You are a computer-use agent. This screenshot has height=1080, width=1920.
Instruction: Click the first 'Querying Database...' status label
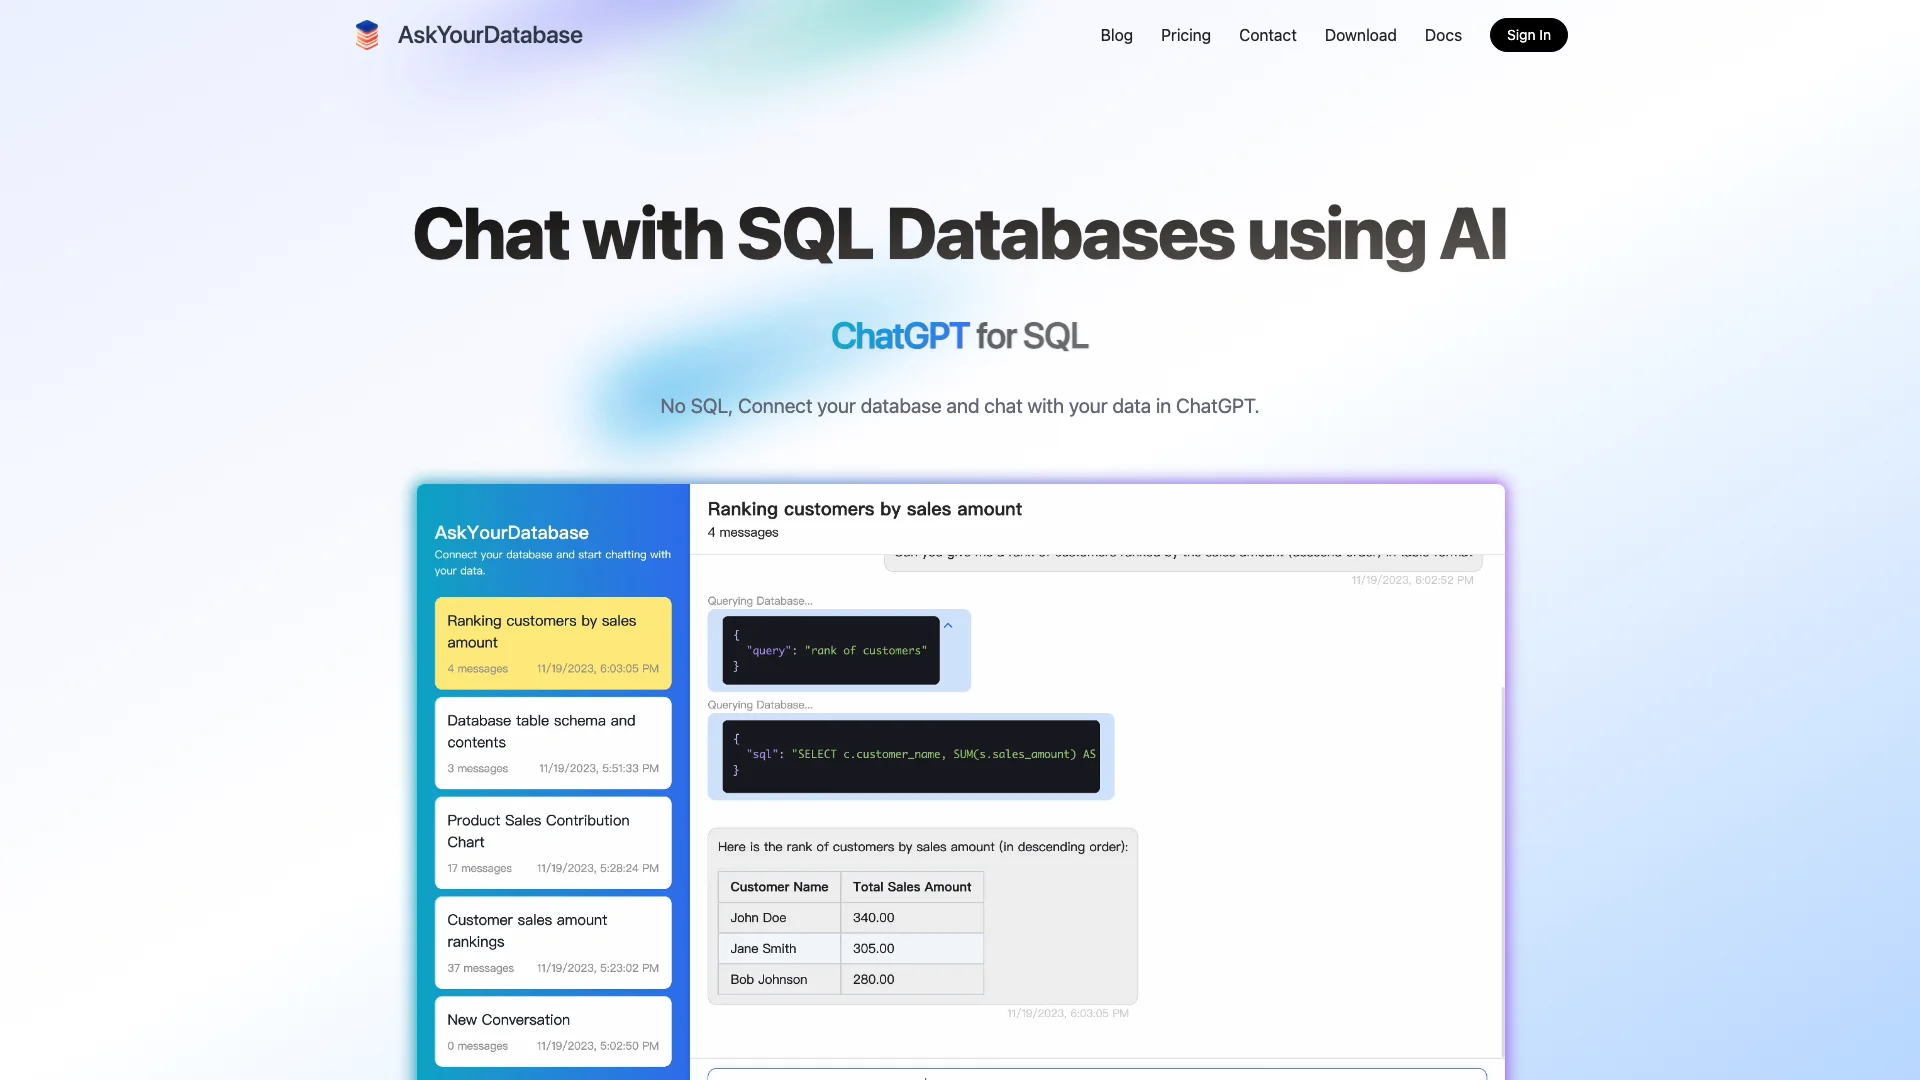[759, 601]
